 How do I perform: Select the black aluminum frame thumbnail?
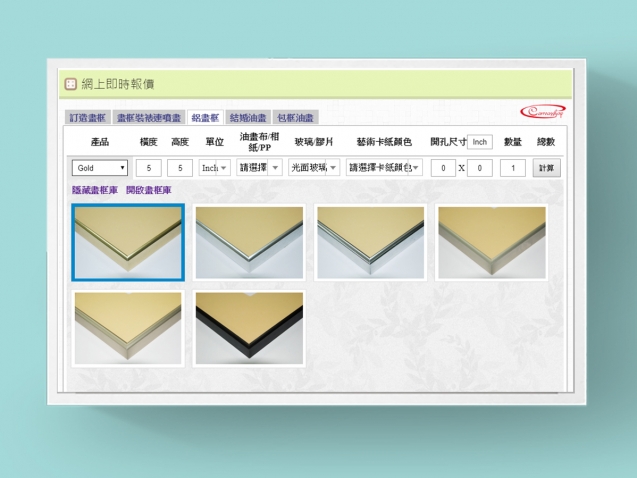tap(249, 328)
